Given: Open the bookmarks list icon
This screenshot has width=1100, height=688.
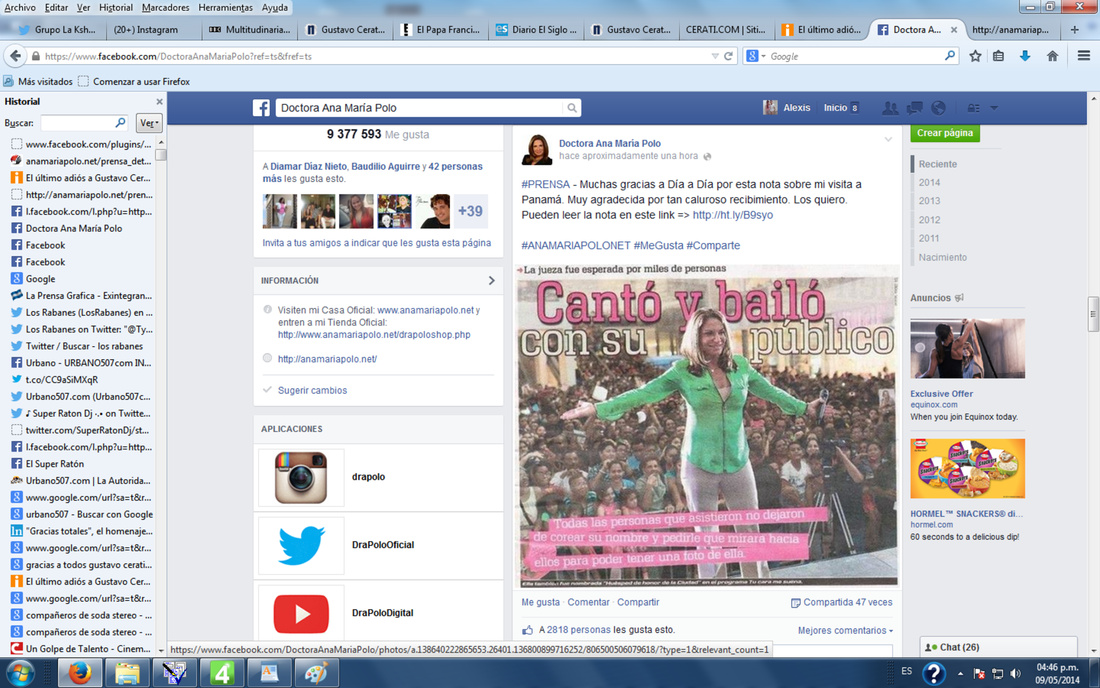Looking at the screenshot, I should click(x=998, y=56).
